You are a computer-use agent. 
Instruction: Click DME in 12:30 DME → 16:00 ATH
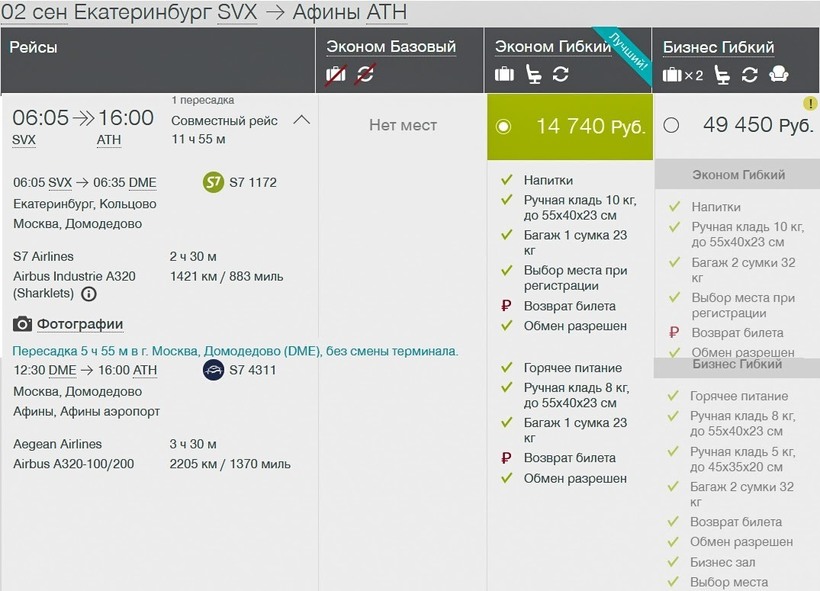click(62, 370)
